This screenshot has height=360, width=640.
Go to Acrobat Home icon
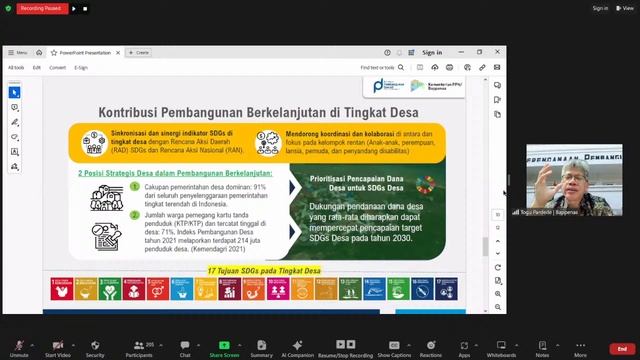(39, 52)
